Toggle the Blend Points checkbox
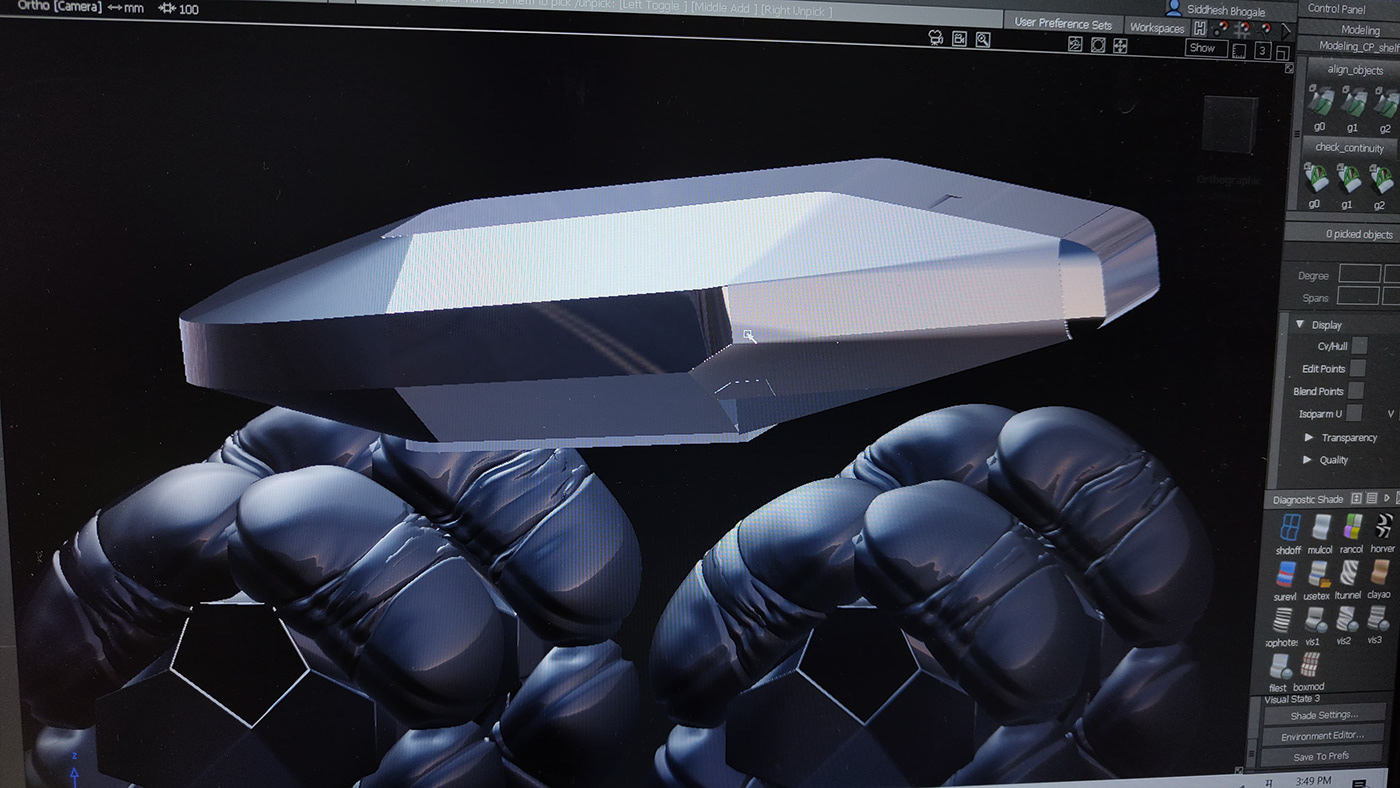Screen dimensions: 1400x788 click(1356, 391)
